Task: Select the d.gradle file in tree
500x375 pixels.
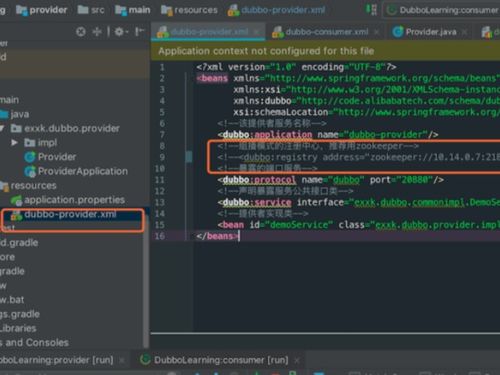Action: pos(19,243)
